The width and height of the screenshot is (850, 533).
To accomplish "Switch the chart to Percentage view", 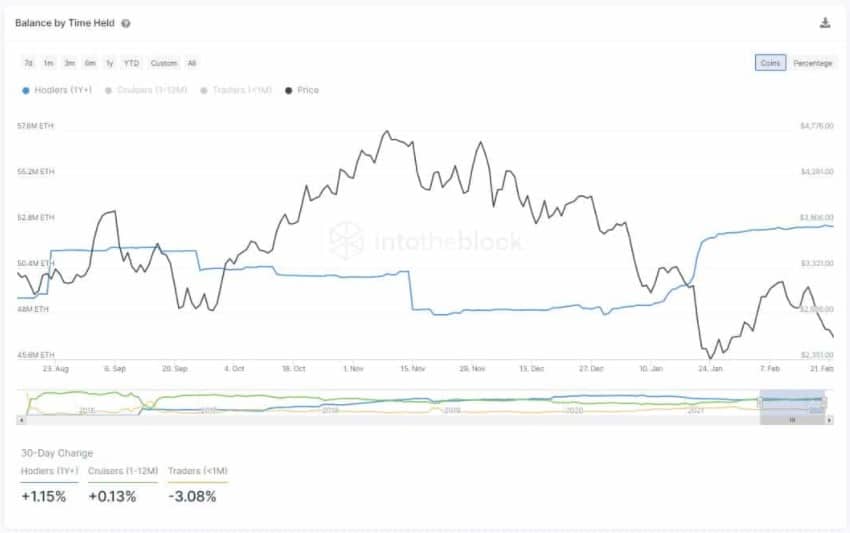I will point(812,63).
